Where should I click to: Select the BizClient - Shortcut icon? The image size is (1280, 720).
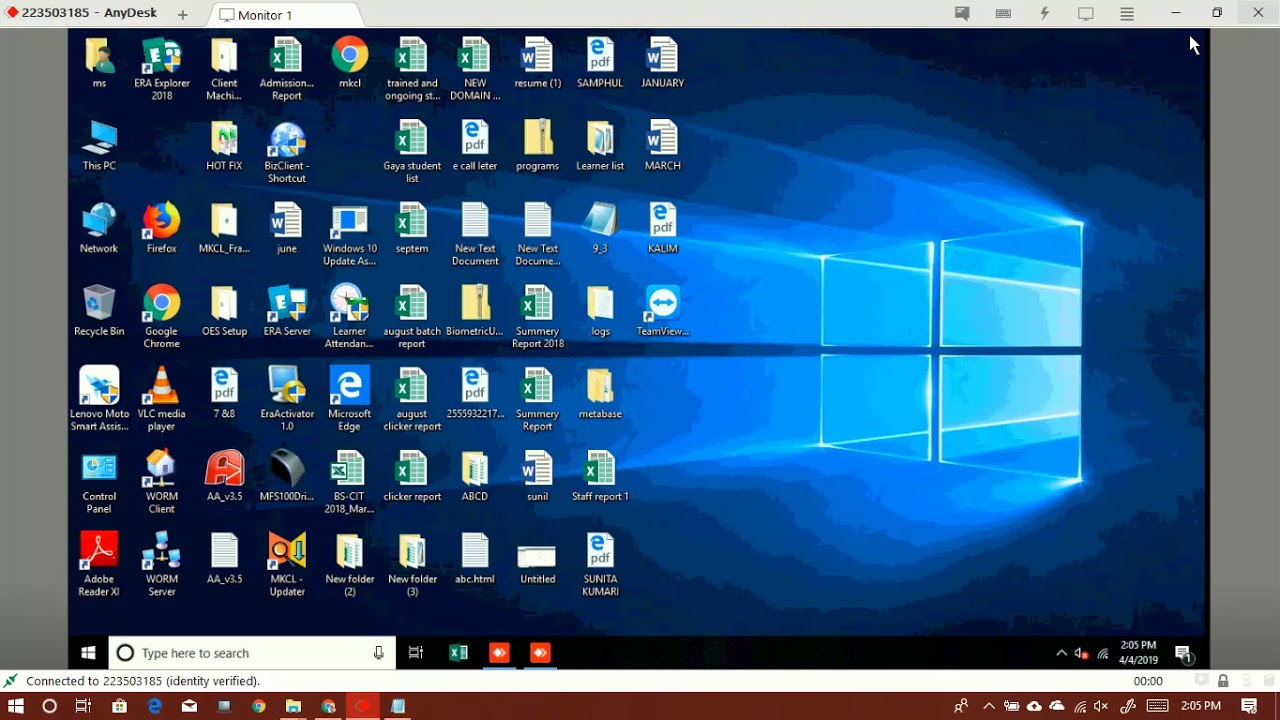tap(287, 152)
